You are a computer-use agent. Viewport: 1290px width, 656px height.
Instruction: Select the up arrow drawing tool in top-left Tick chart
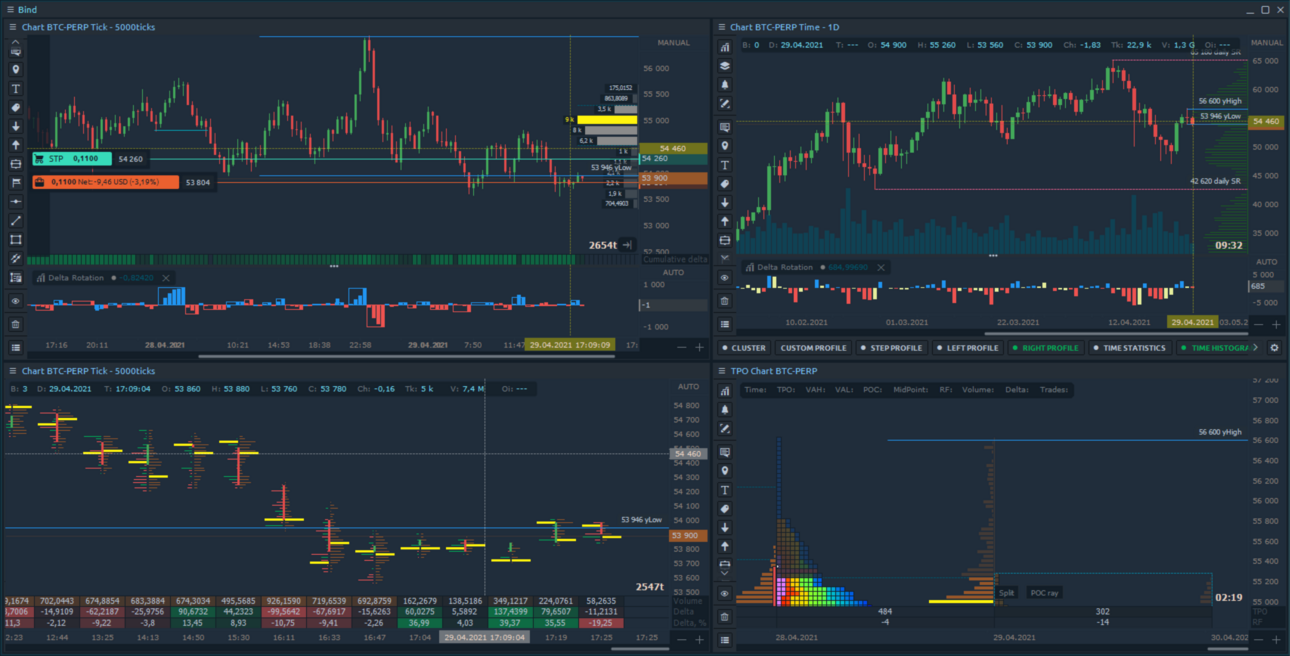(15, 146)
